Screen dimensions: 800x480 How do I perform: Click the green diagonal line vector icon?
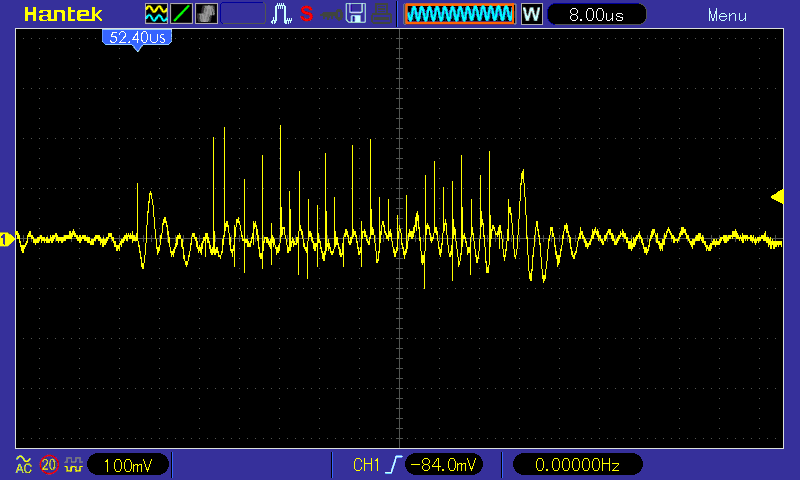coord(181,14)
